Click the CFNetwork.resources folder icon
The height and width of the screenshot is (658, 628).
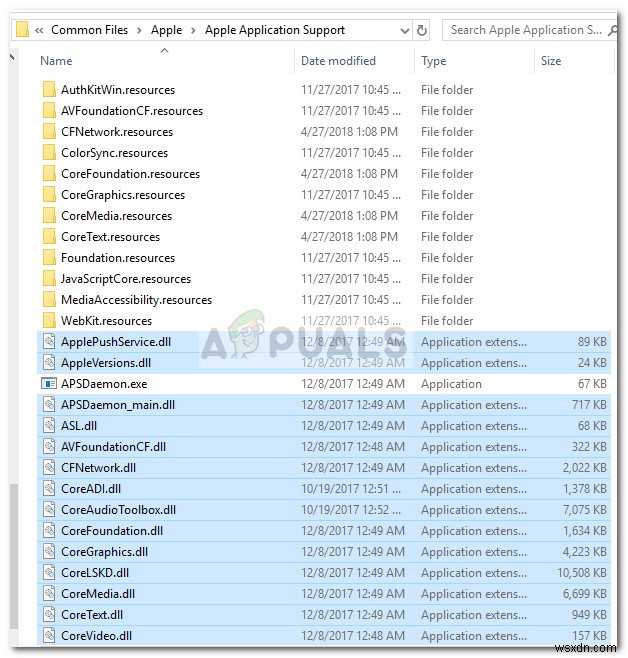[x=49, y=131]
